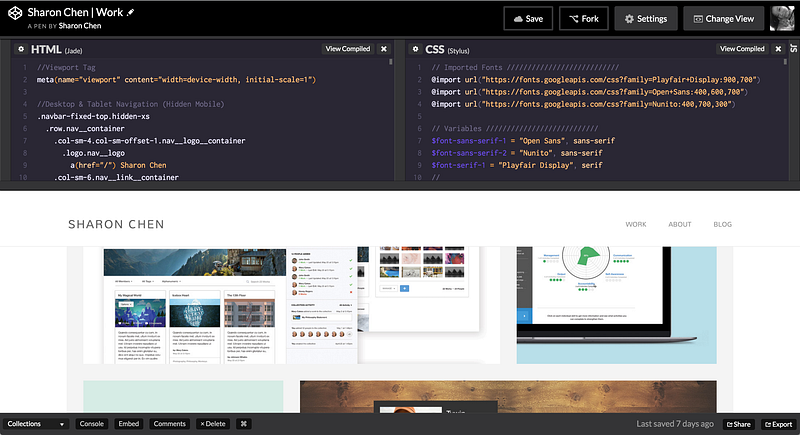The width and height of the screenshot is (800, 435).
Task: Close the HTML editor panel
Action: pyautogui.click(x=384, y=49)
